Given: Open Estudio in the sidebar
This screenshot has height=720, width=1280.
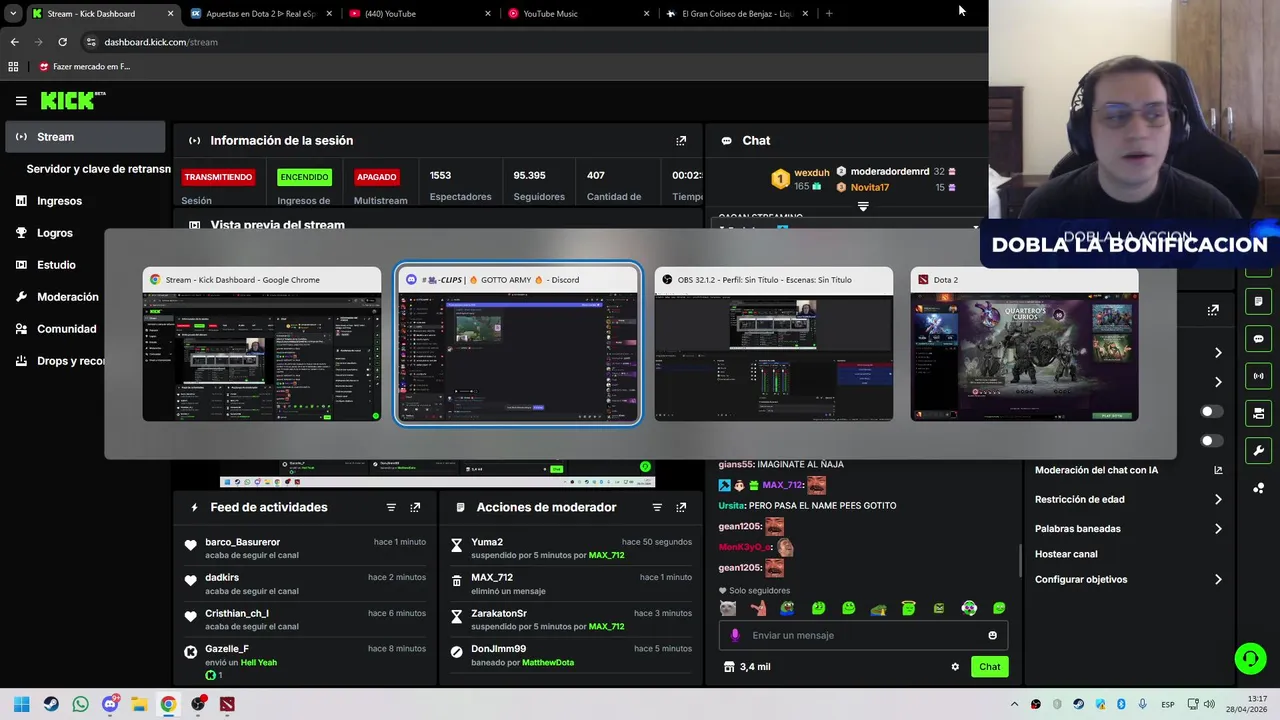Looking at the screenshot, I should coord(55,265).
